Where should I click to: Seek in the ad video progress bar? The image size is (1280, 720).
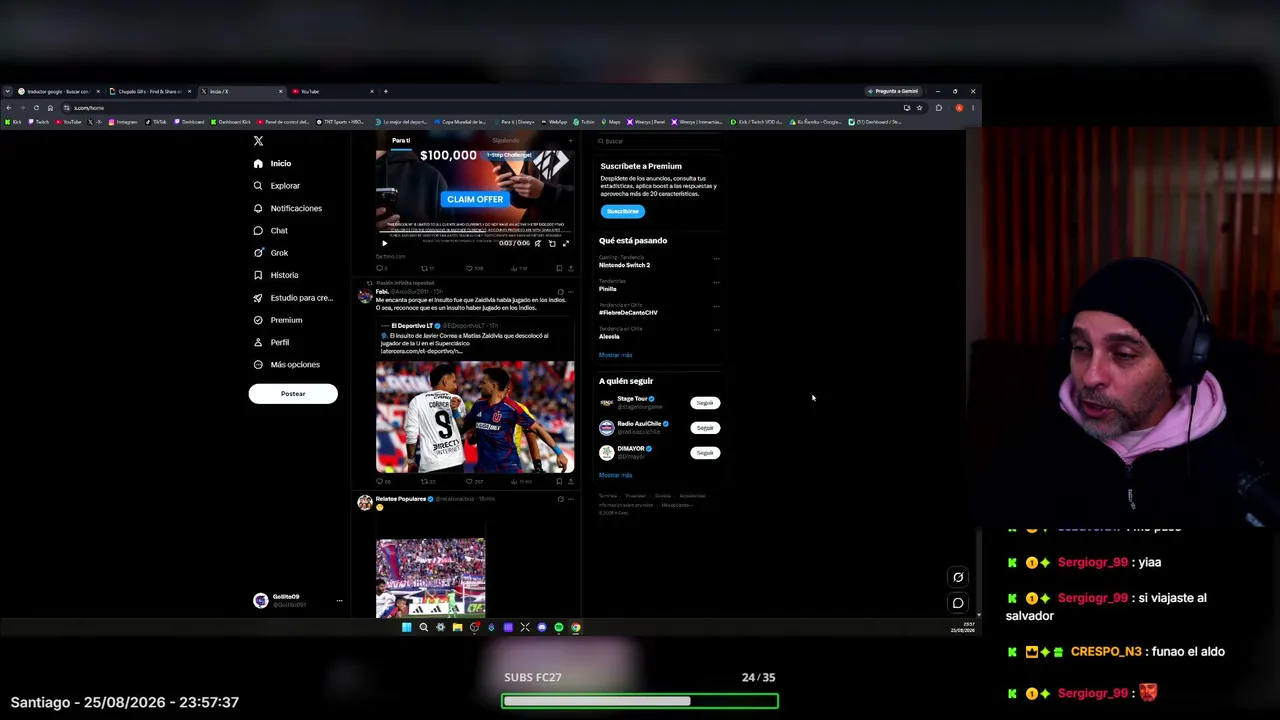[475, 234]
